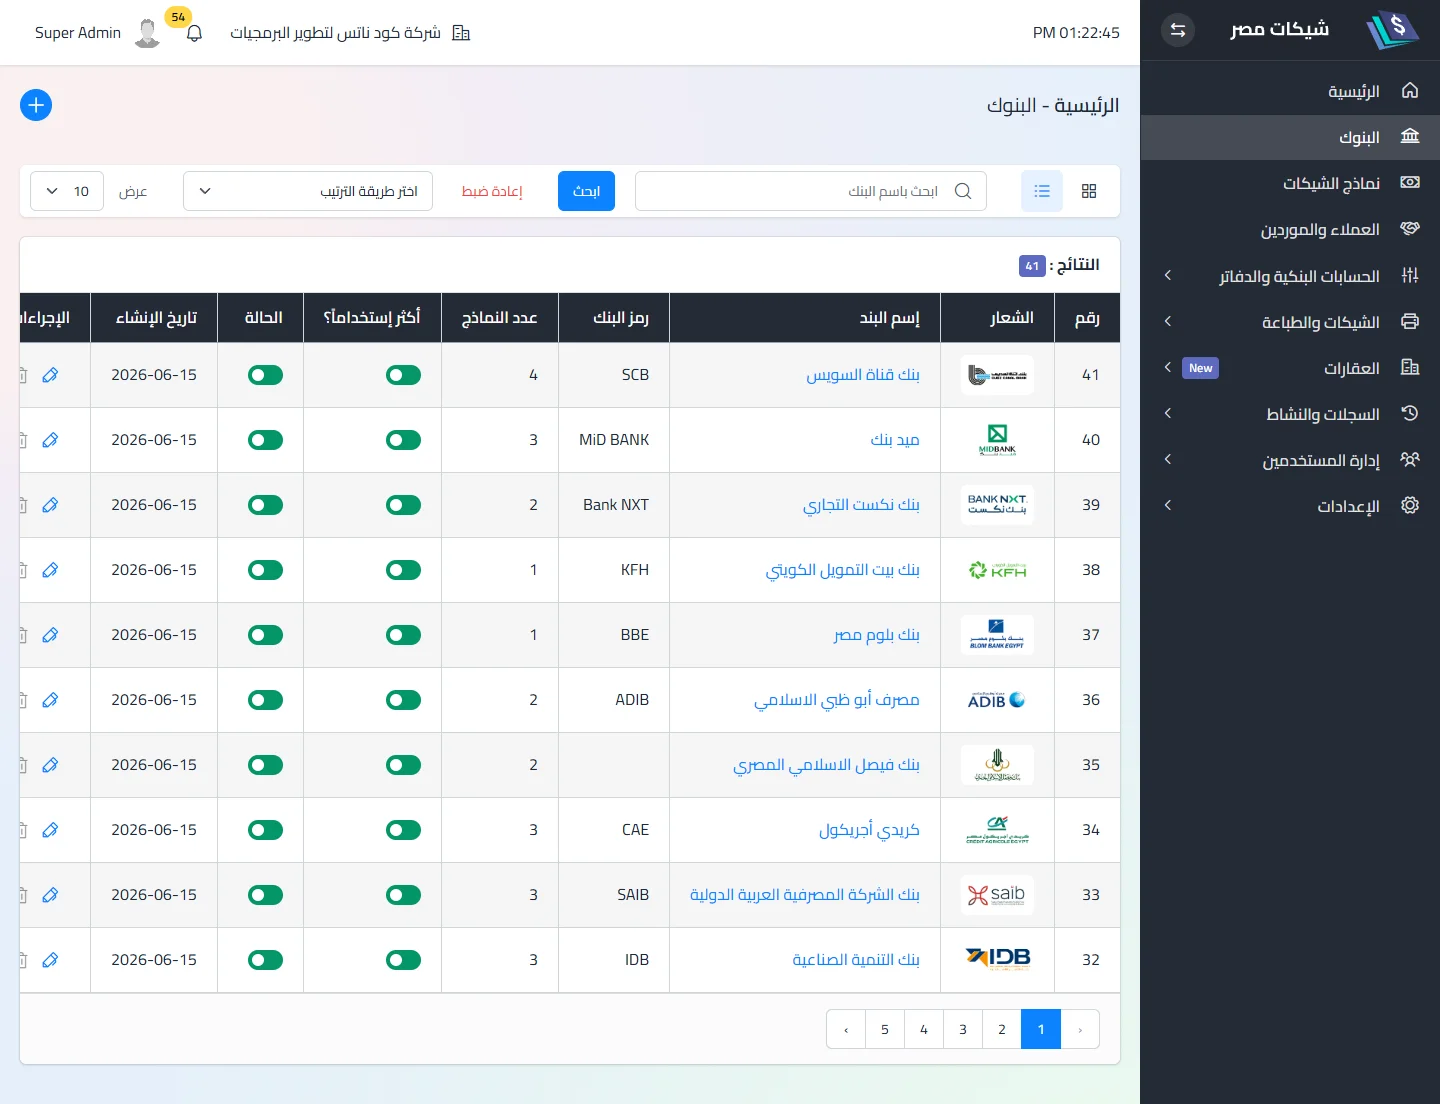
Task: Edit bank row 36 مصرف أبو ظبي الاسلامي
Action: coord(50,700)
